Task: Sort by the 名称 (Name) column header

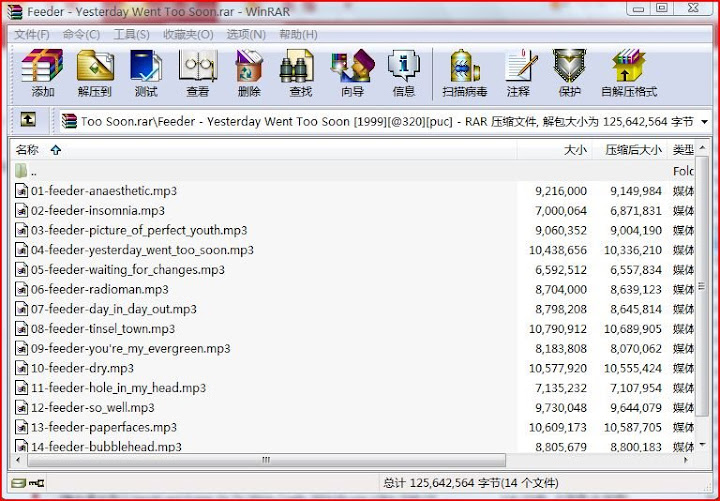Action: 264,150
